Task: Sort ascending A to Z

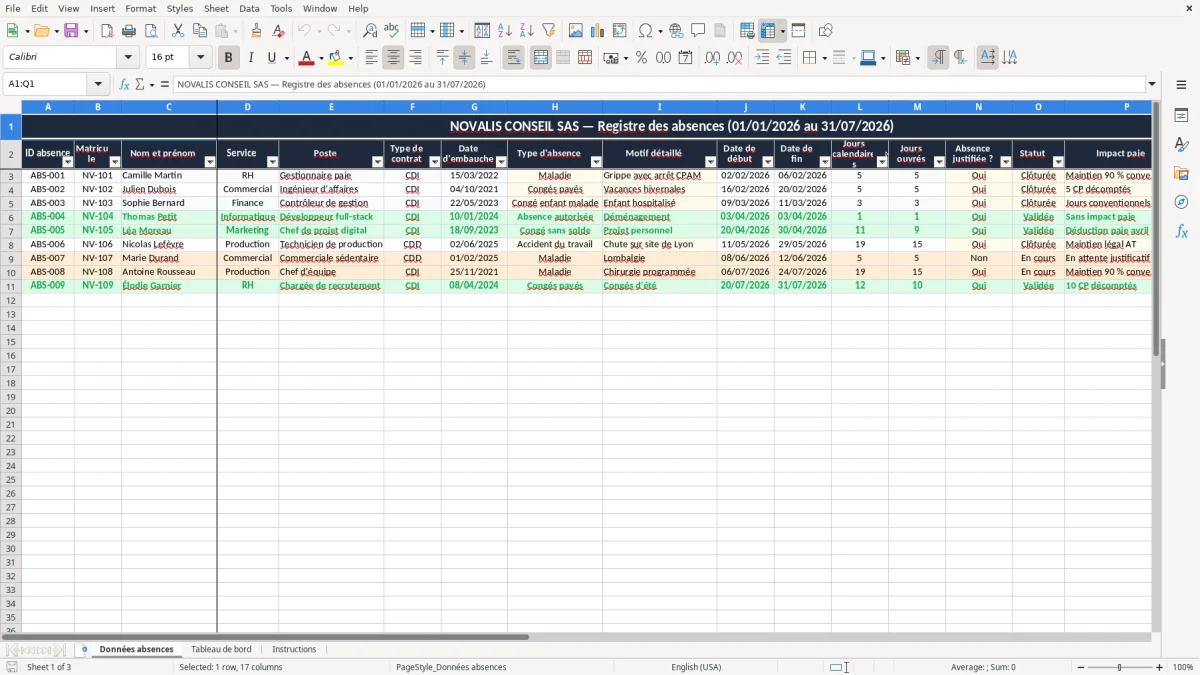Action: tap(504, 31)
